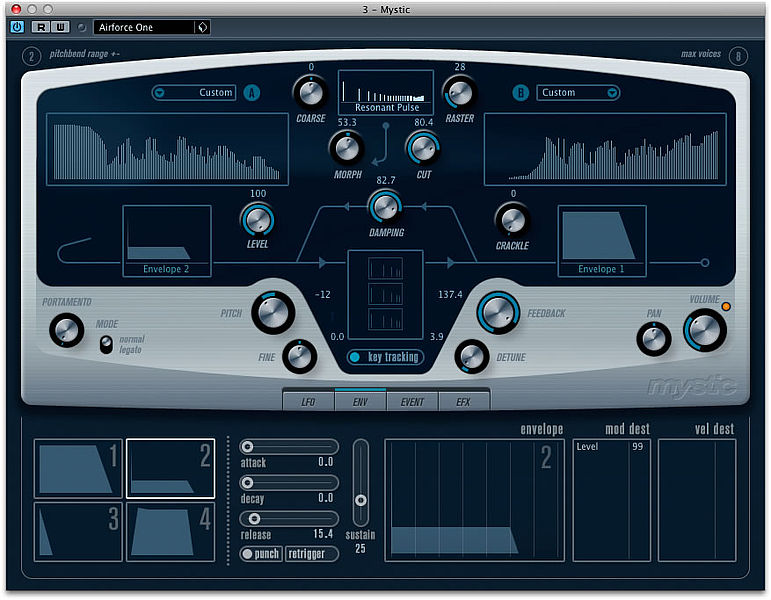Open the Airforce One preset field
The width and height of the screenshot is (771, 600).
144,28
